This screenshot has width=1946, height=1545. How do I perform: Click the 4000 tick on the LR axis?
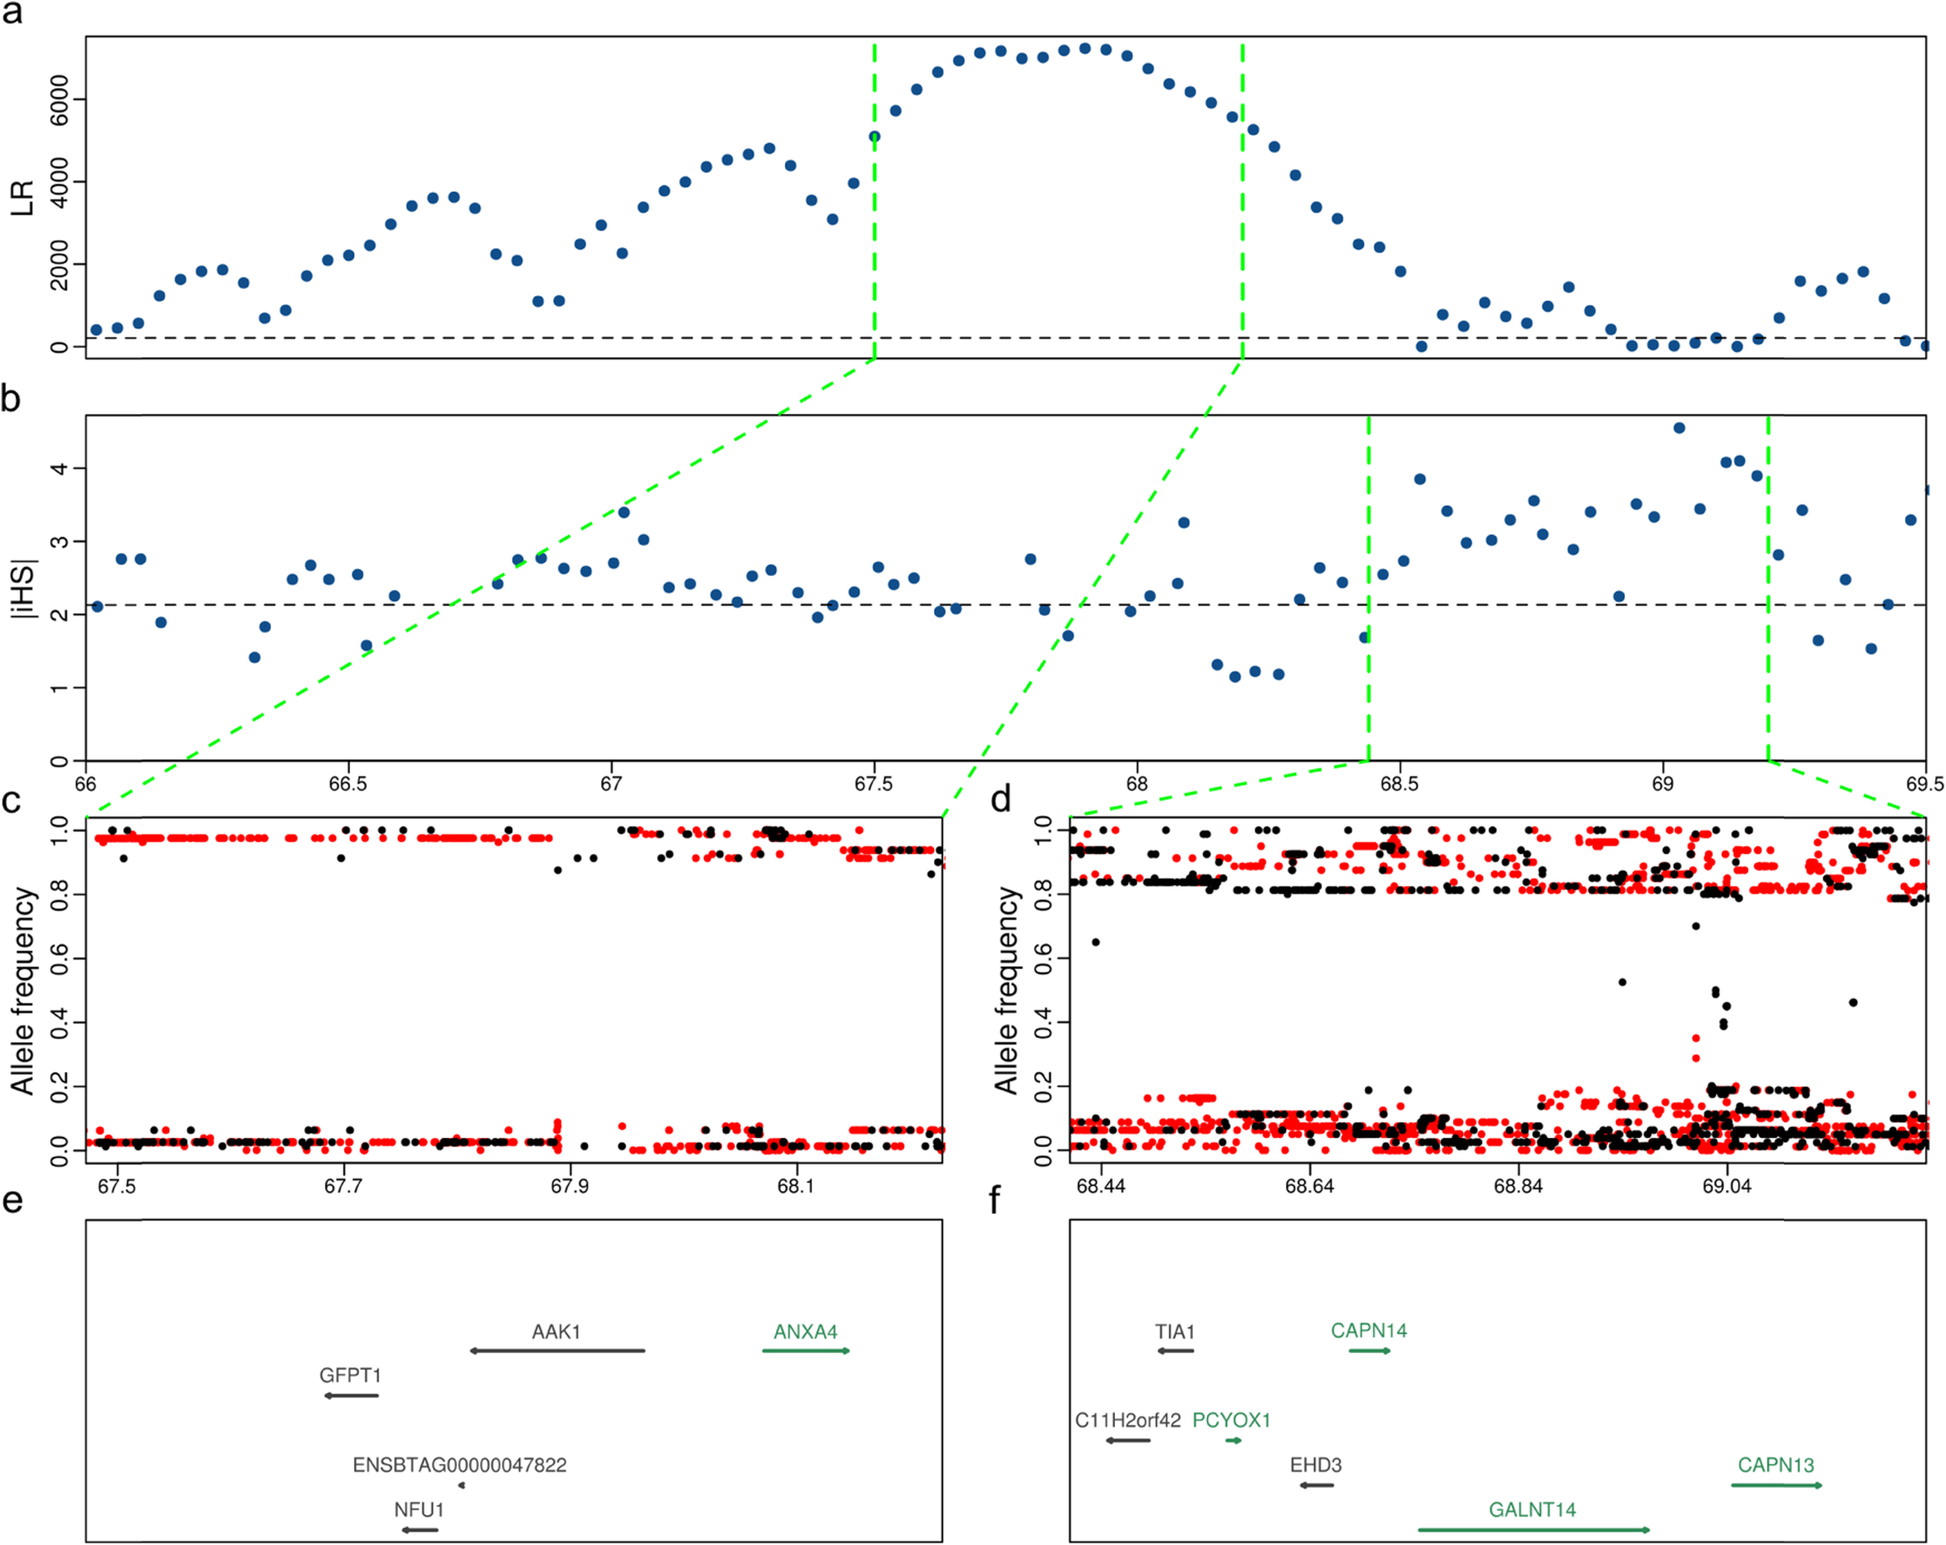click(60, 182)
